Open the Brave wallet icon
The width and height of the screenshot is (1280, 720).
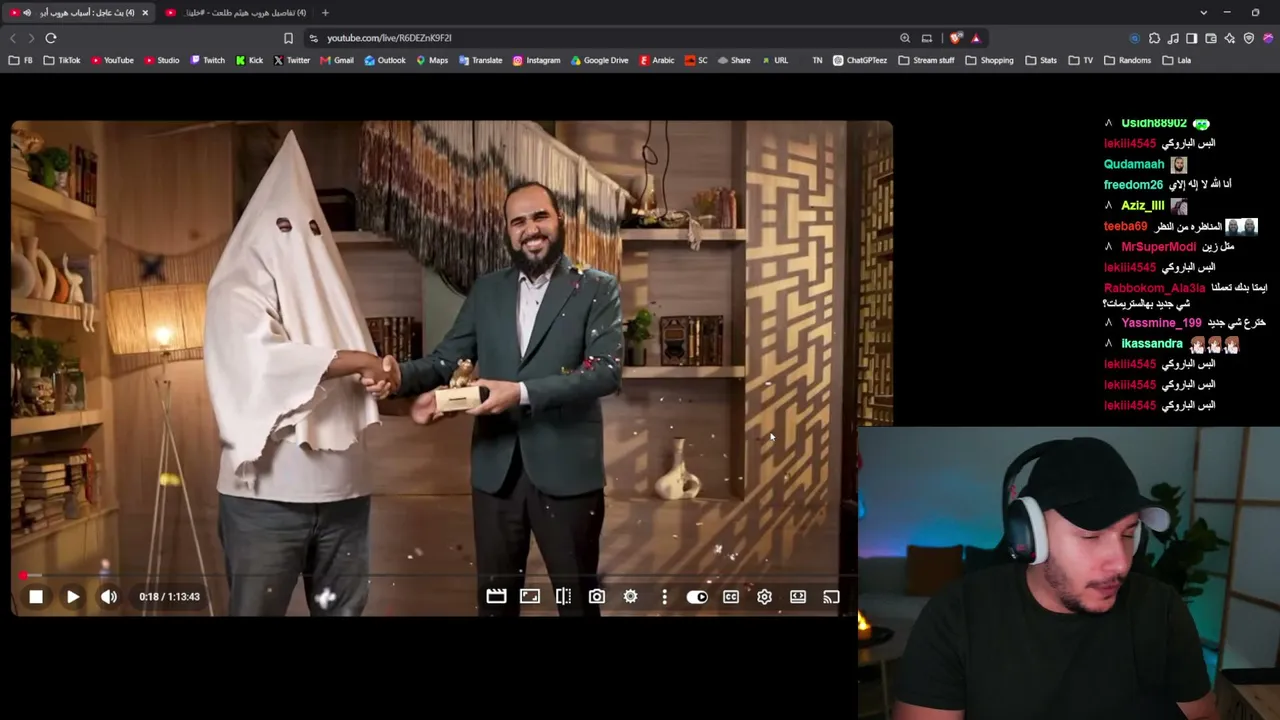pyautogui.click(x=1211, y=38)
